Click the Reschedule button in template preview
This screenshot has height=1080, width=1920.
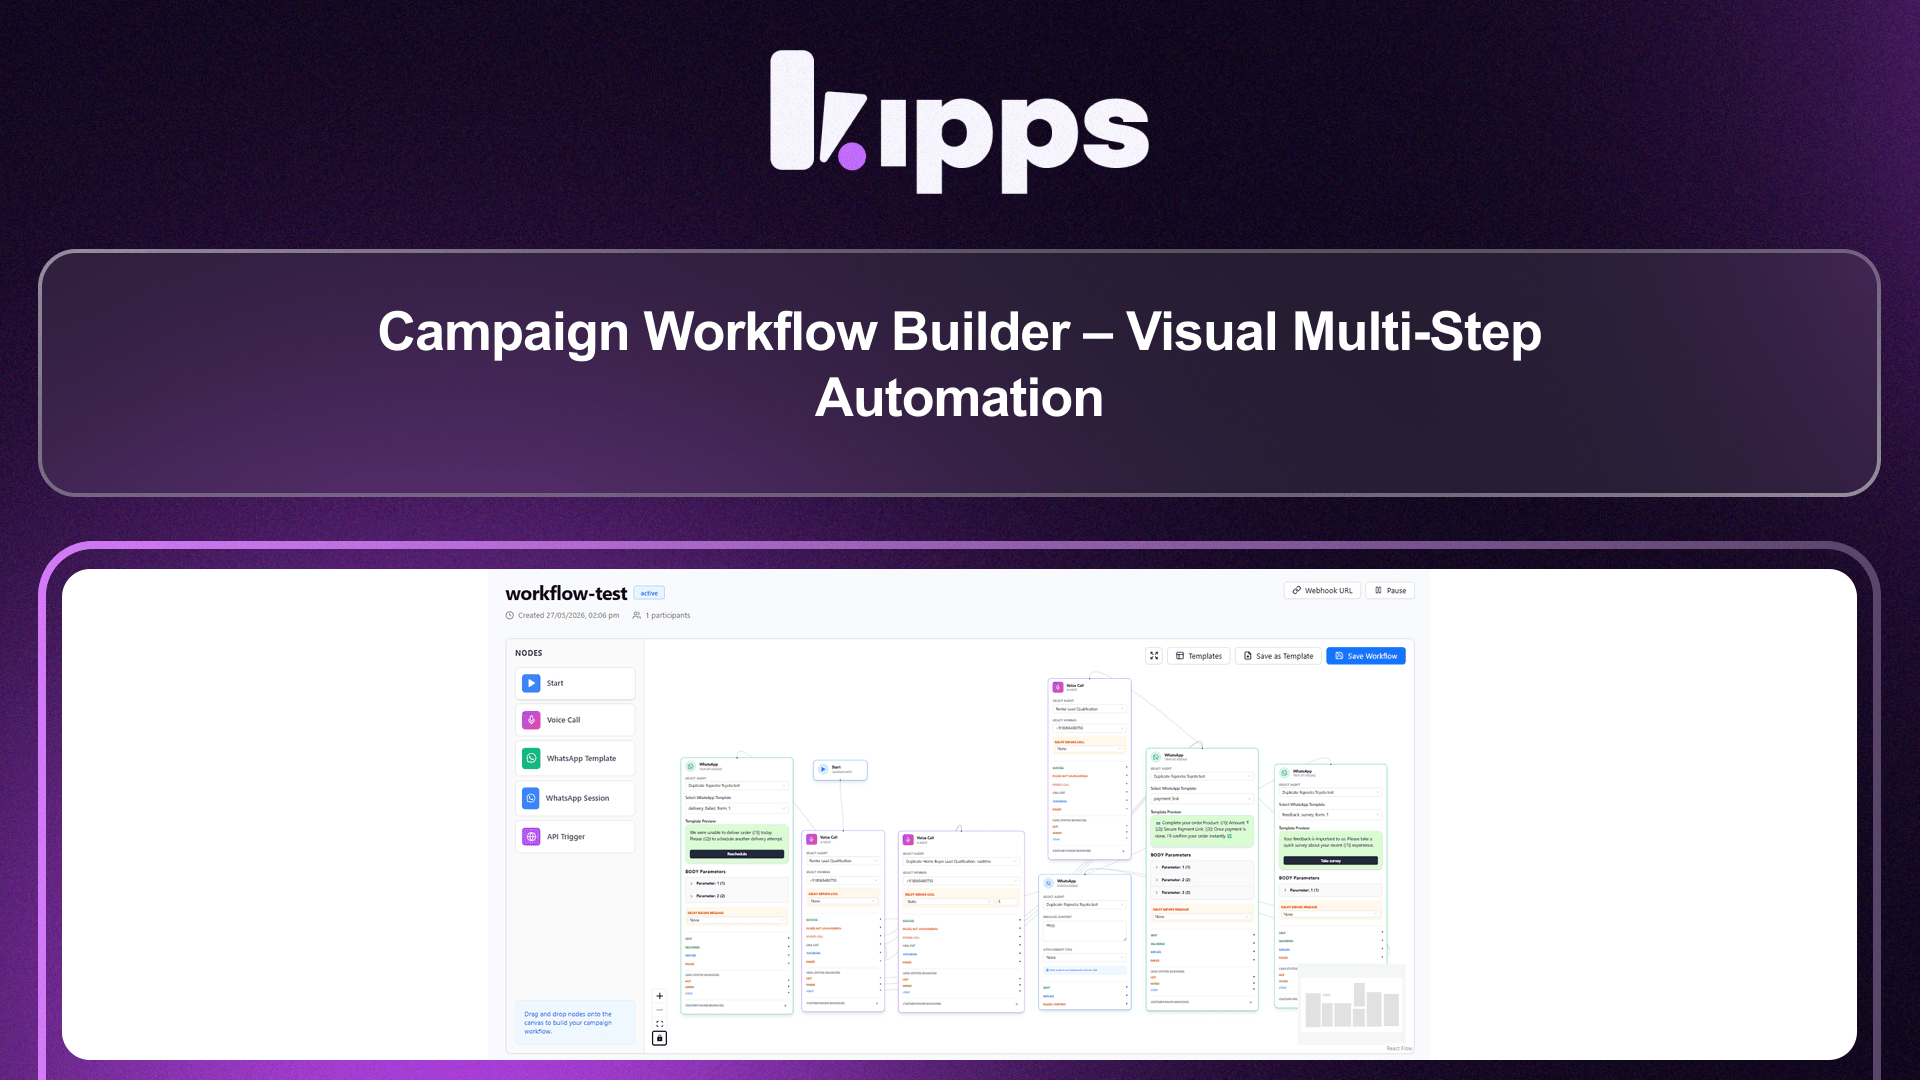coord(737,854)
